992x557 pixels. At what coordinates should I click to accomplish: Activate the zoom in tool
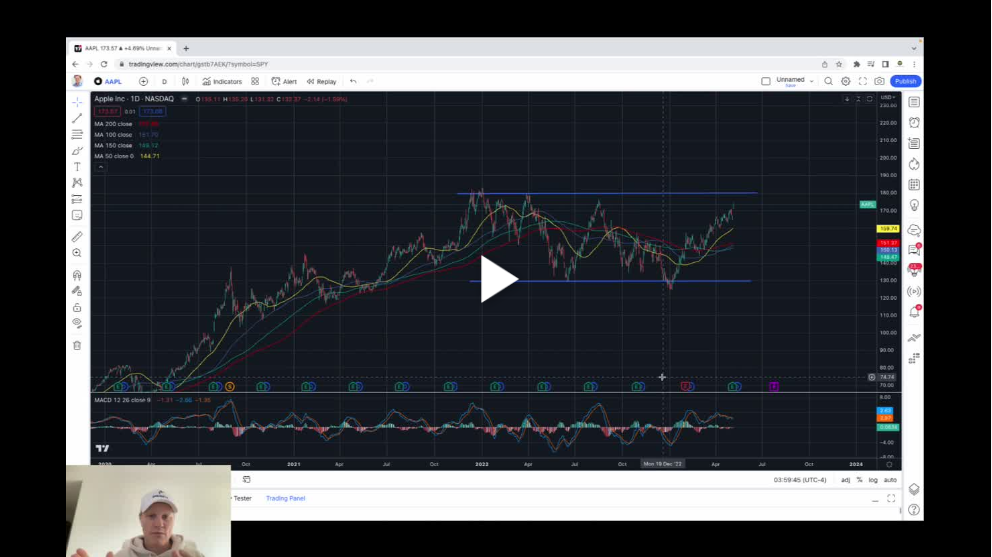77,253
